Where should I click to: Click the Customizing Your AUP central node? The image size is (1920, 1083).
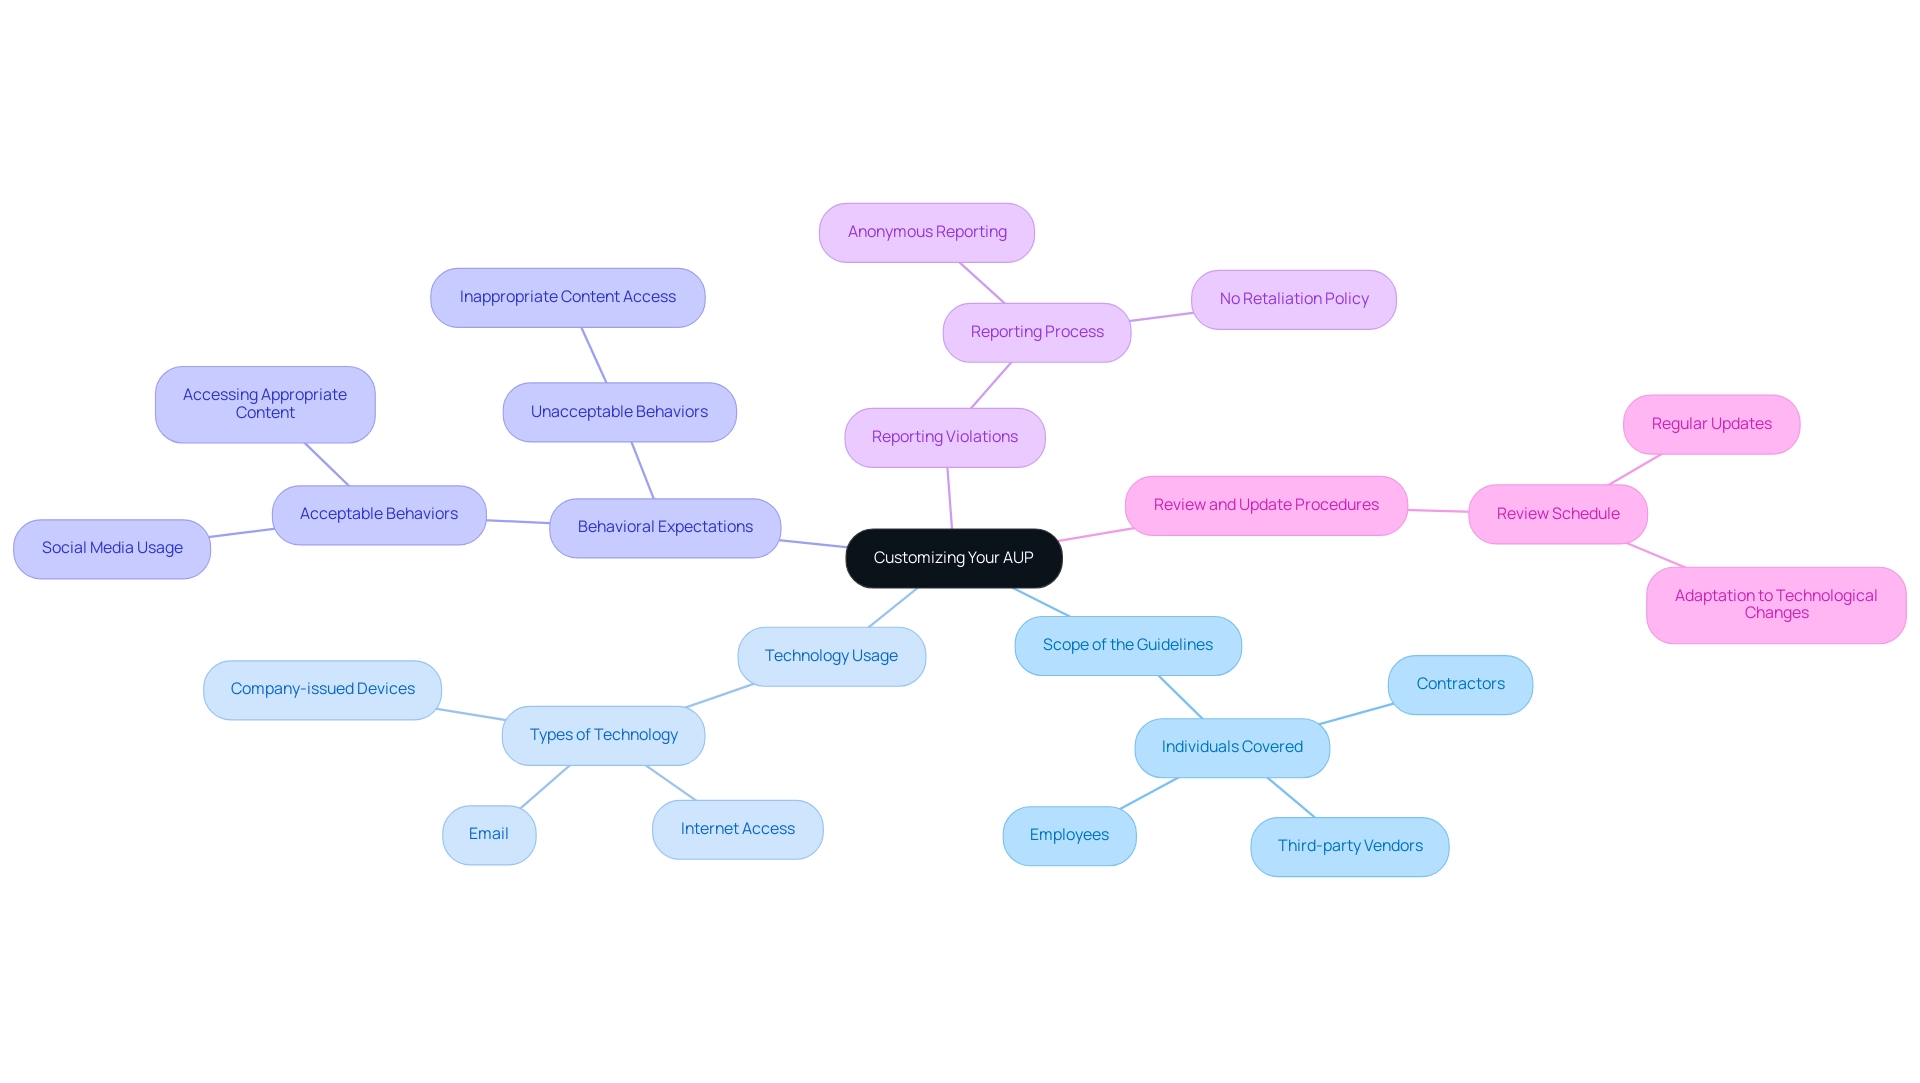coord(953,557)
